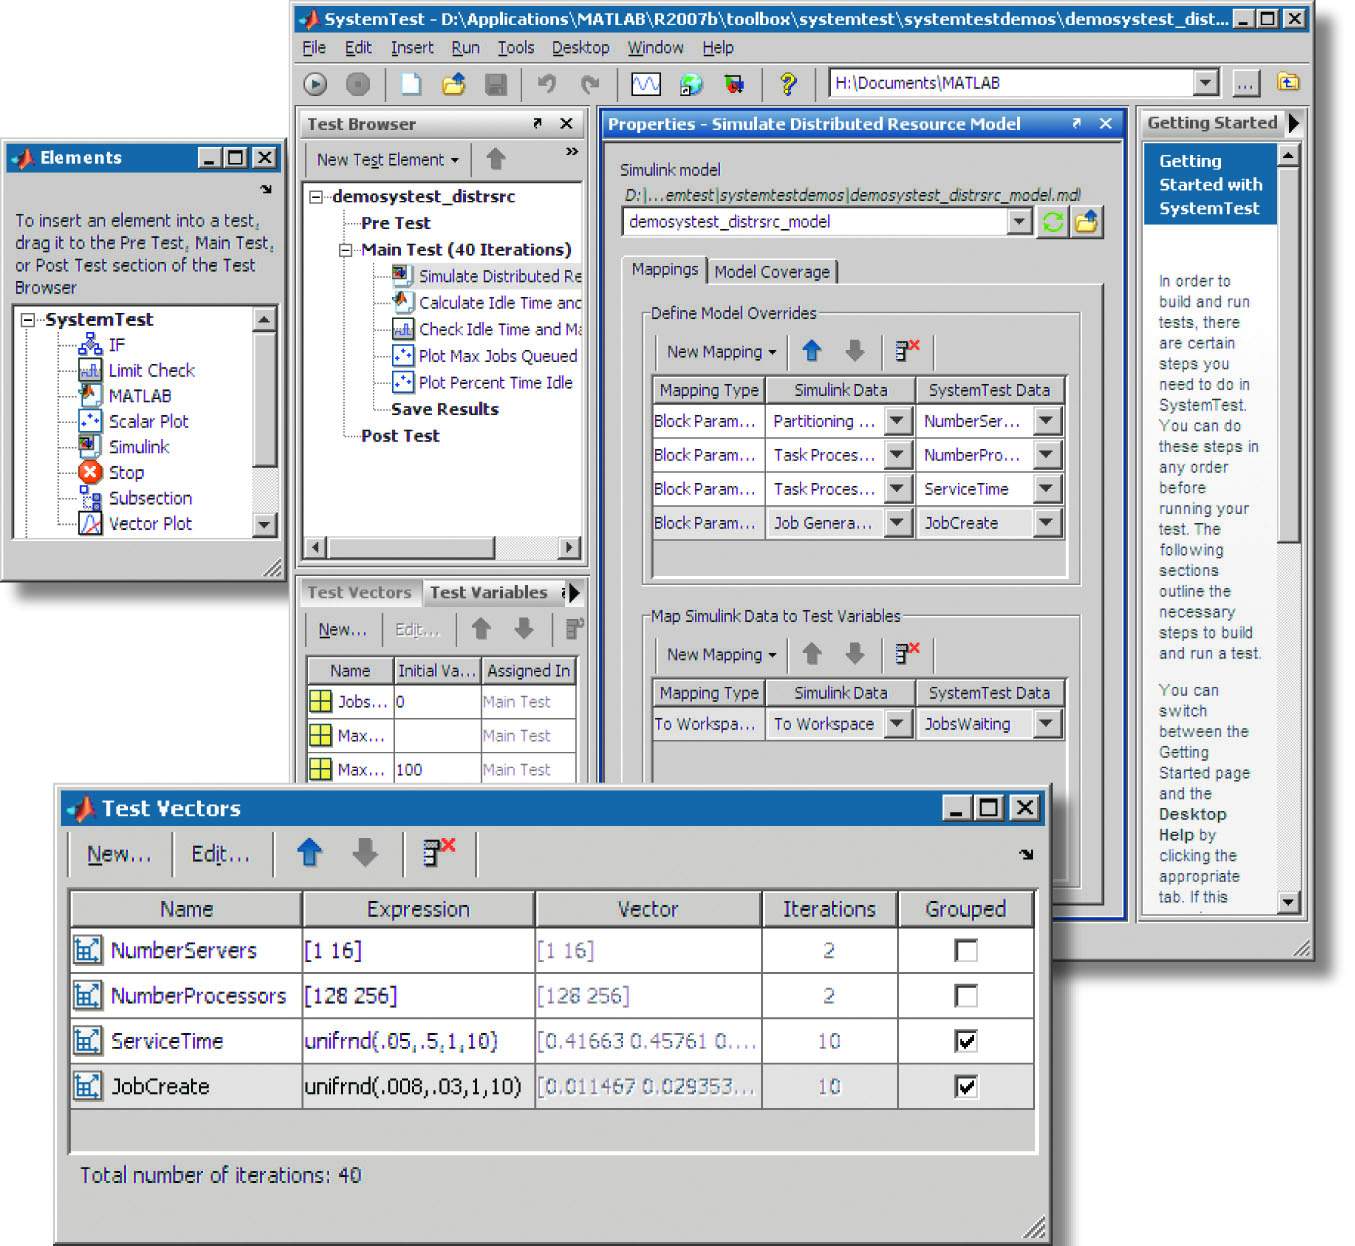Image resolution: width=1355 pixels, height=1246 pixels.
Task: Switch to the Model Coverage tab
Action: click(x=772, y=272)
